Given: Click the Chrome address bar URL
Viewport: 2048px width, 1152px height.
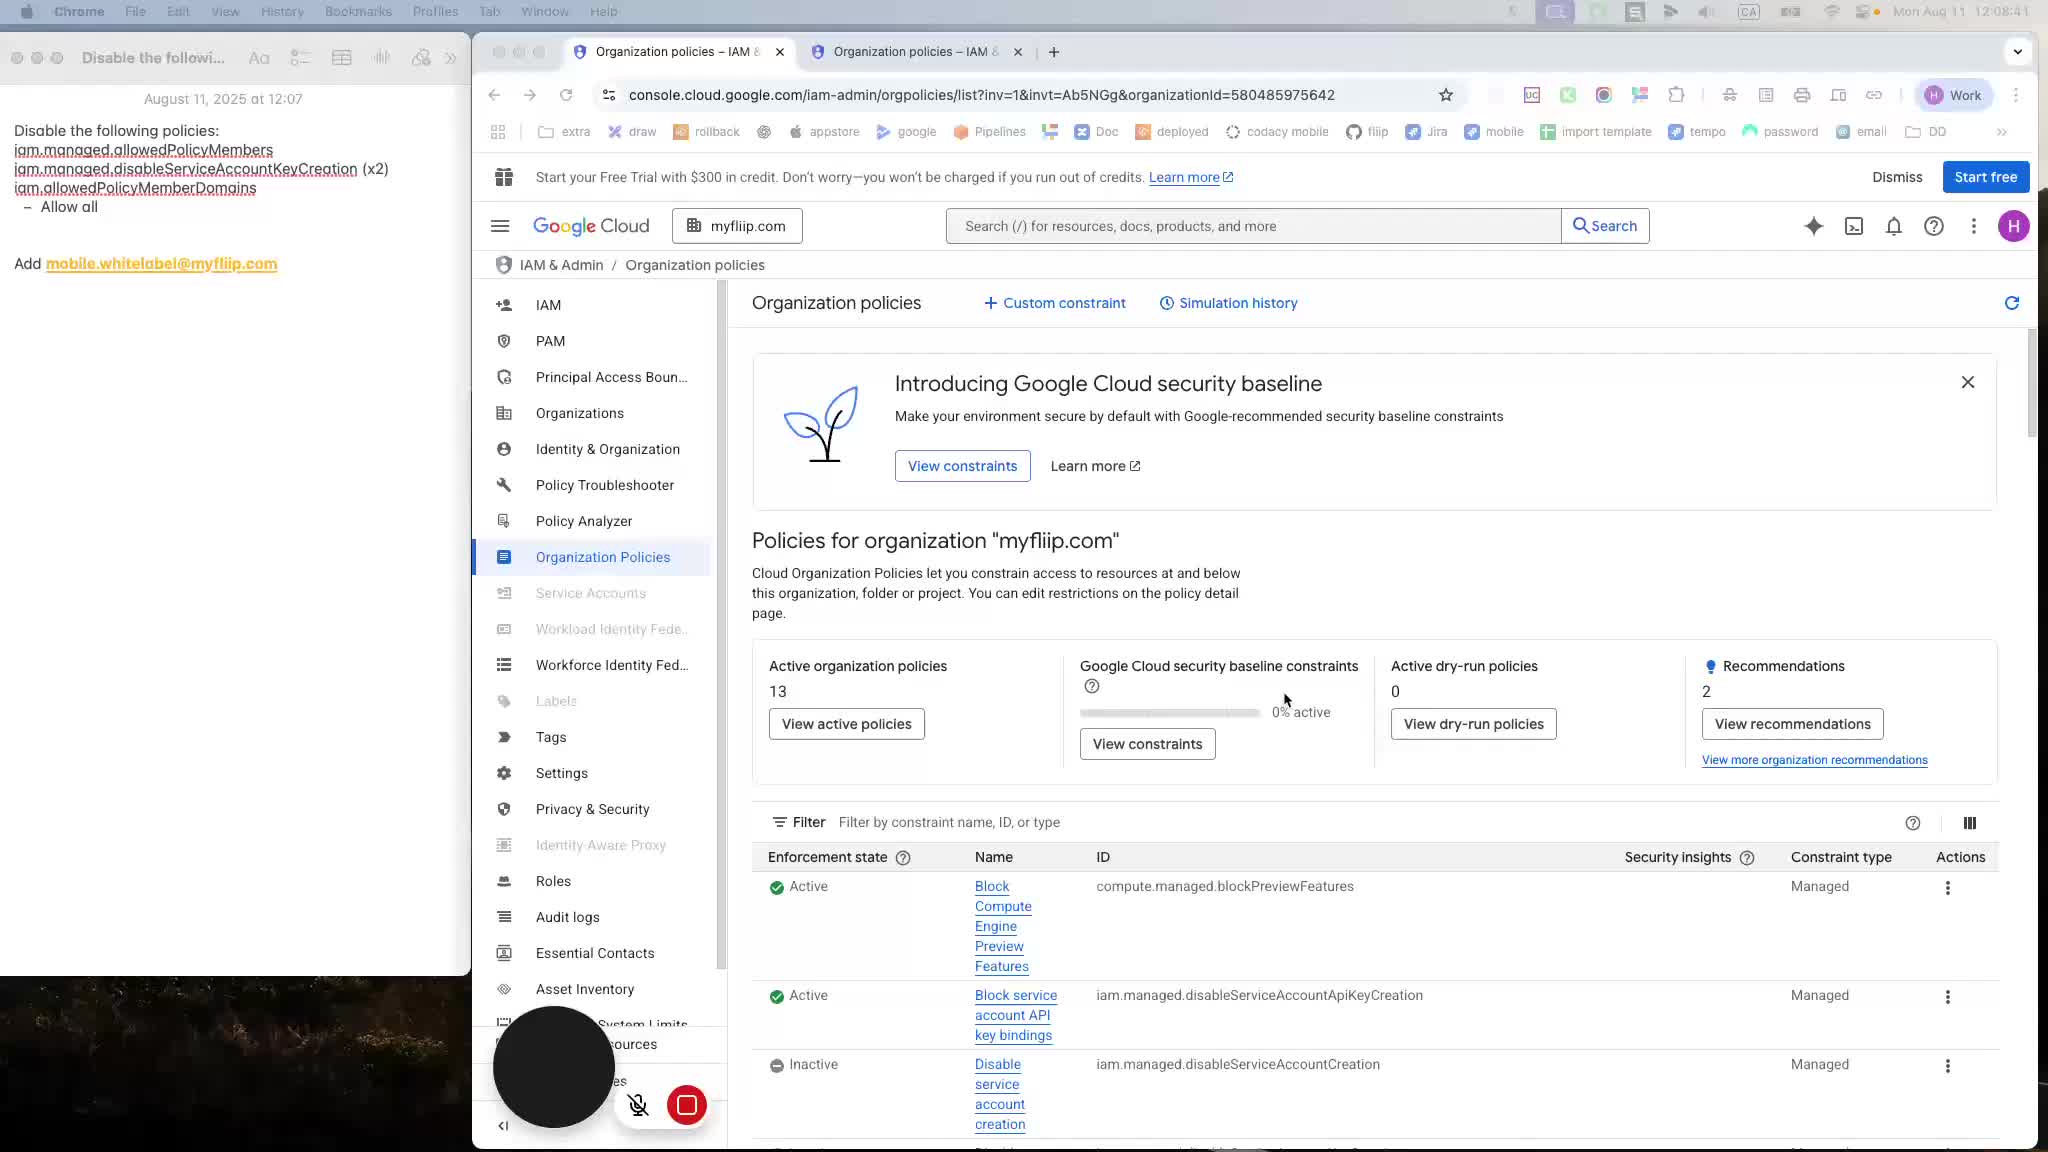Looking at the screenshot, I should point(981,95).
